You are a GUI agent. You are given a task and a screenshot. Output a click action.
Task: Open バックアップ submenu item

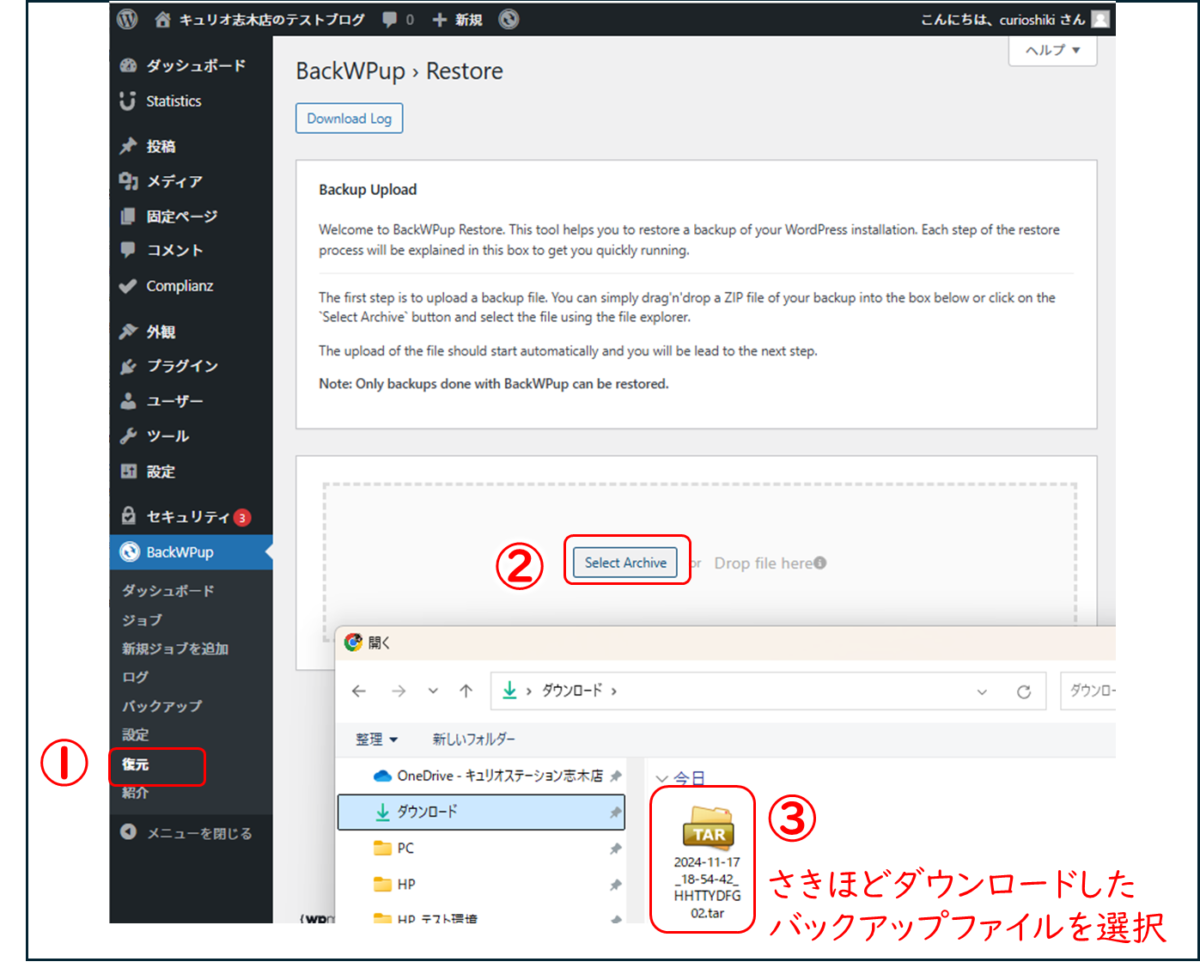(x=162, y=706)
